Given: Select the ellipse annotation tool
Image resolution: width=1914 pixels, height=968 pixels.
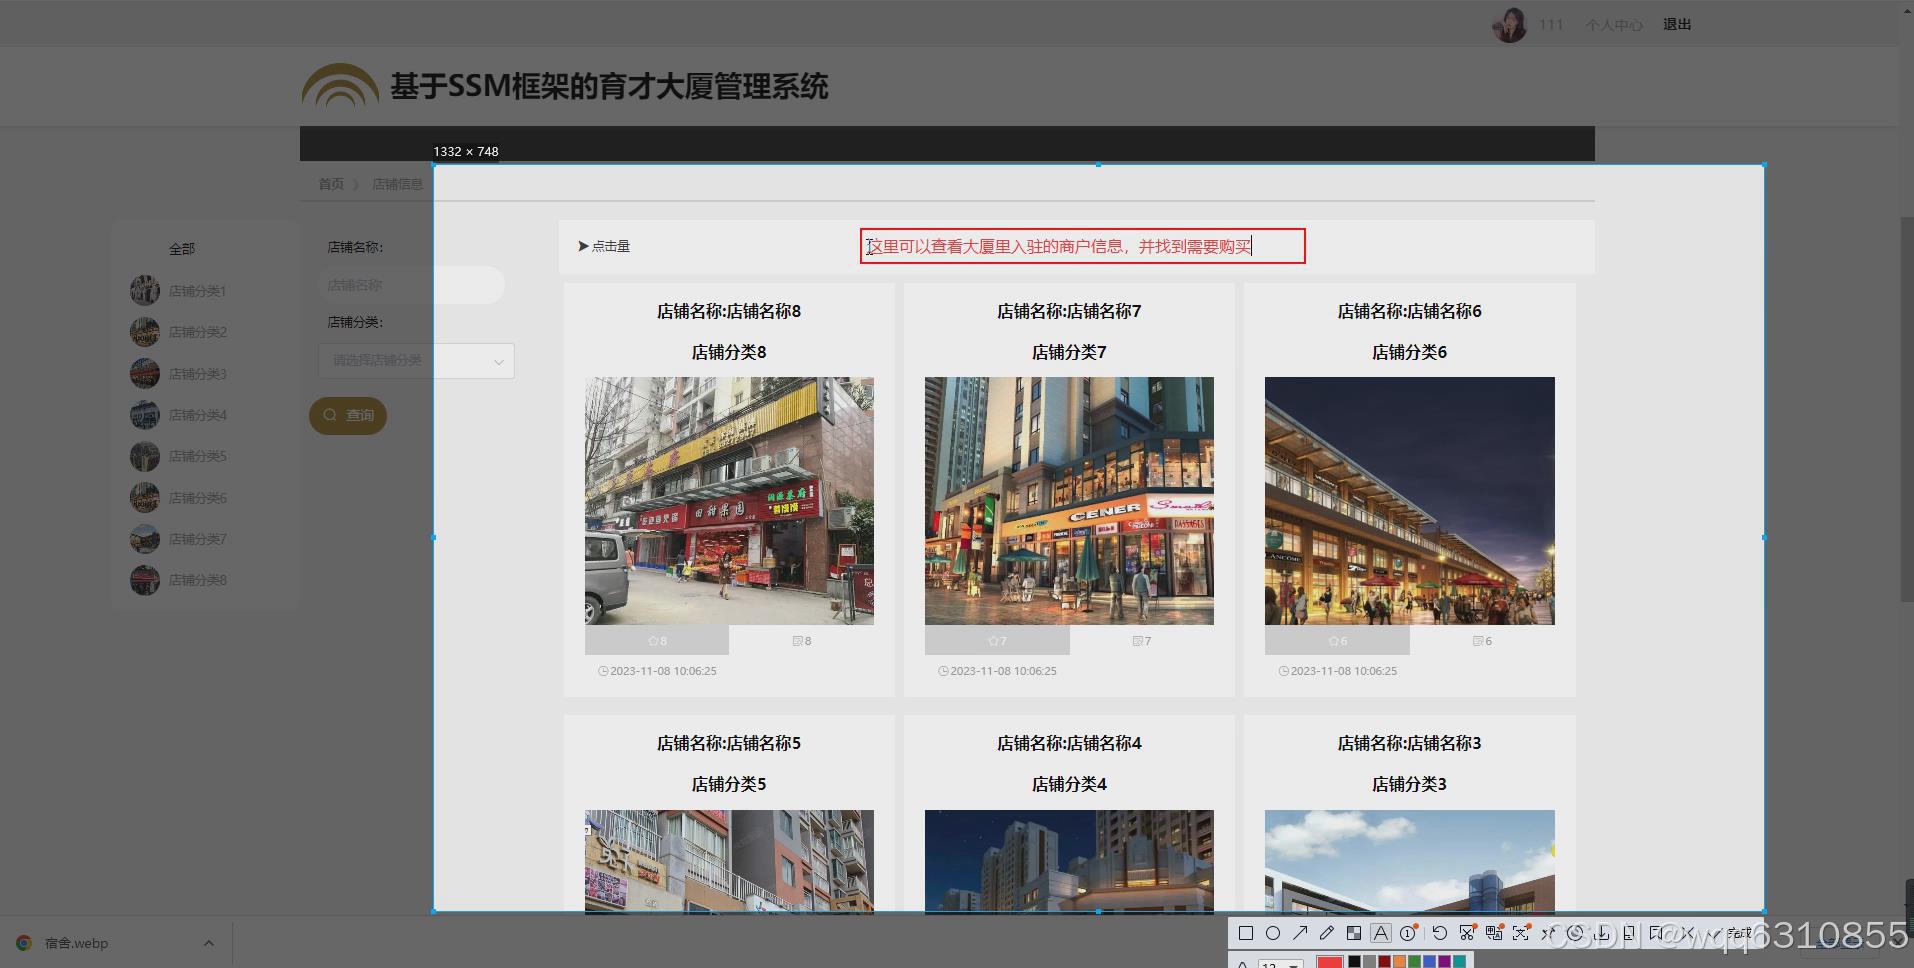Looking at the screenshot, I should pos(1273,933).
